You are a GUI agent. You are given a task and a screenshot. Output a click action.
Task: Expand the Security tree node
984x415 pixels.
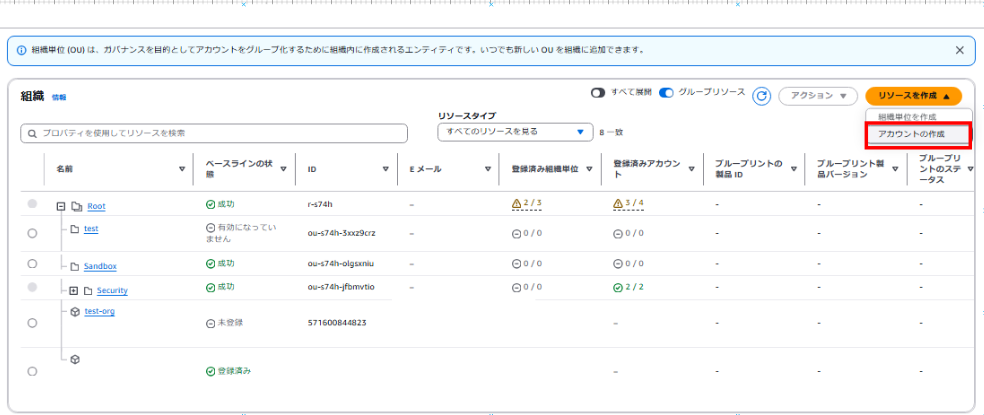(x=73, y=291)
